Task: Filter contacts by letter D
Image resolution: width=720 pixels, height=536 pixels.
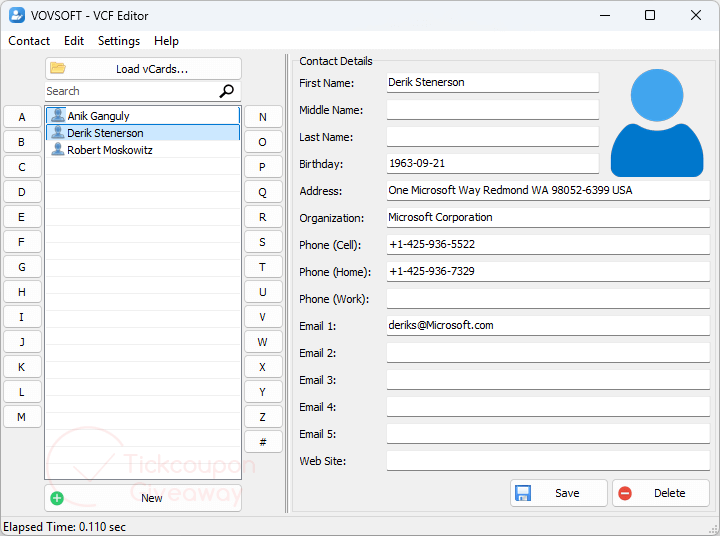Action: point(22,192)
